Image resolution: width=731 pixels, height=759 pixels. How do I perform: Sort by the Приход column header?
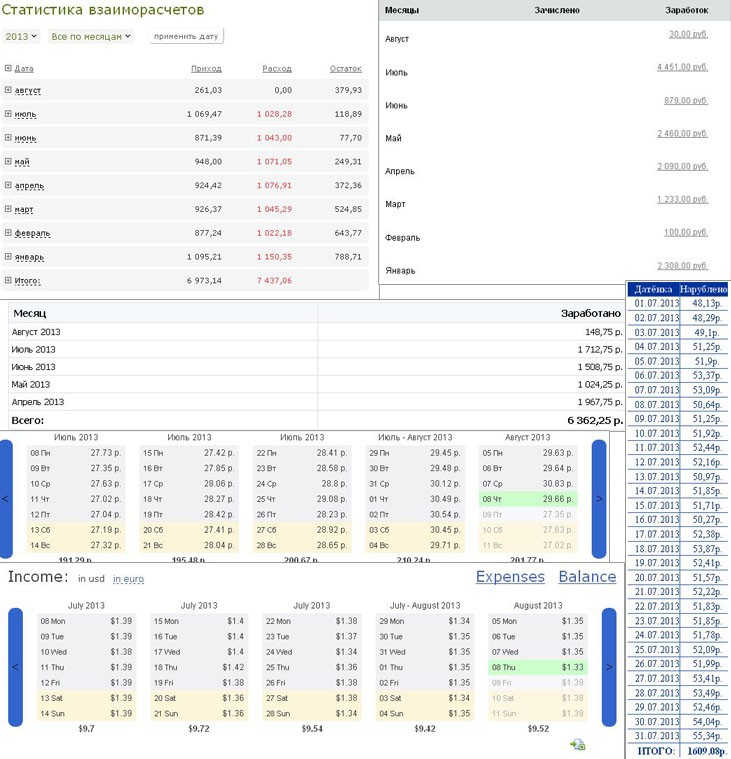click(206, 68)
